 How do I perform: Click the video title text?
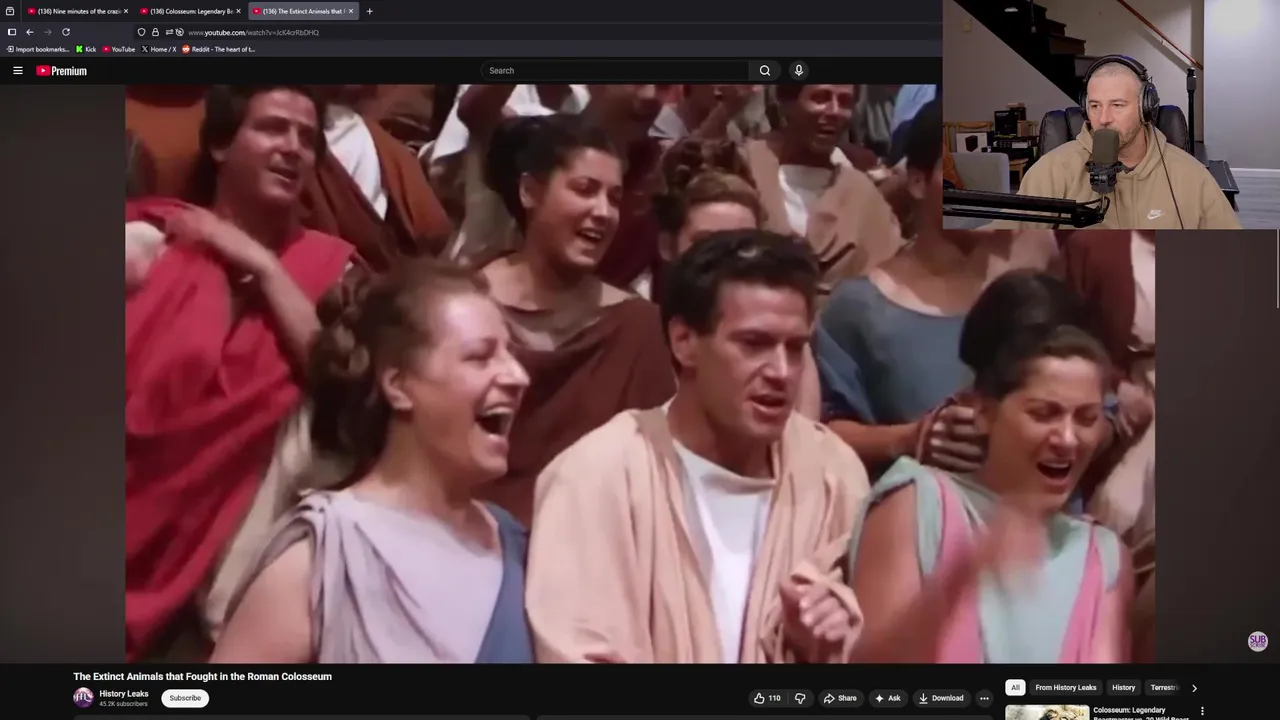point(202,676)
